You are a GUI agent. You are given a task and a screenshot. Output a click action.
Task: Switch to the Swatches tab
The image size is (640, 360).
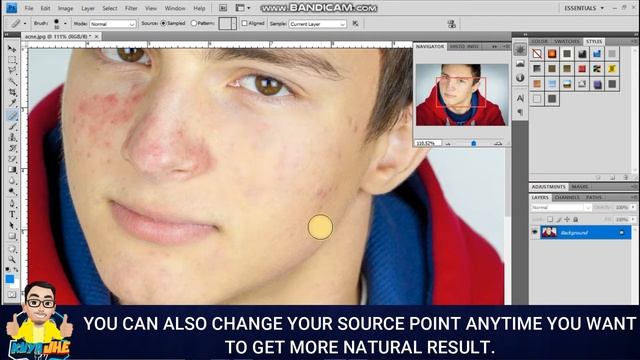pos(567,42)
